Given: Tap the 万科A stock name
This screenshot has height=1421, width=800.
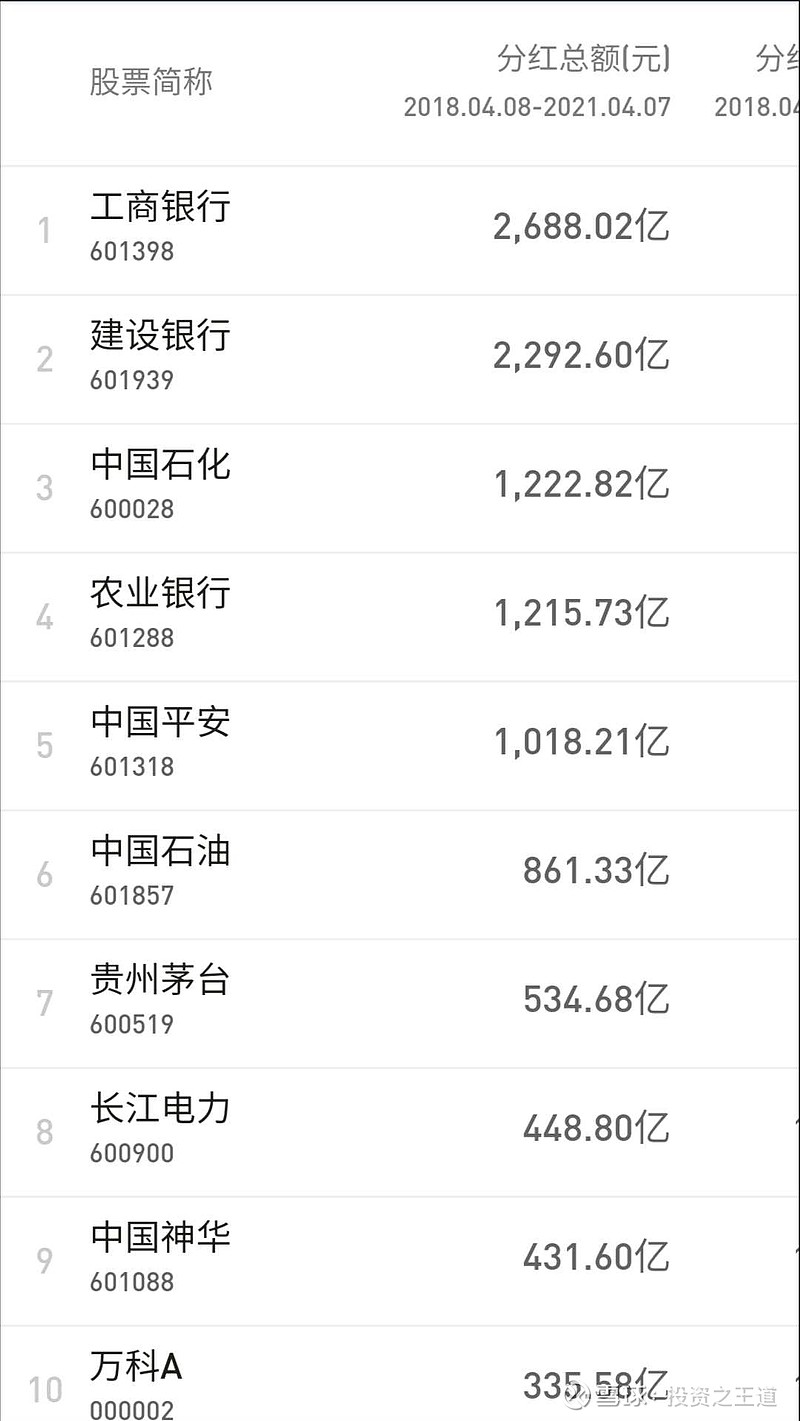Looking at the screenshot, I should pyautogui.click(x=136, y=1367).
